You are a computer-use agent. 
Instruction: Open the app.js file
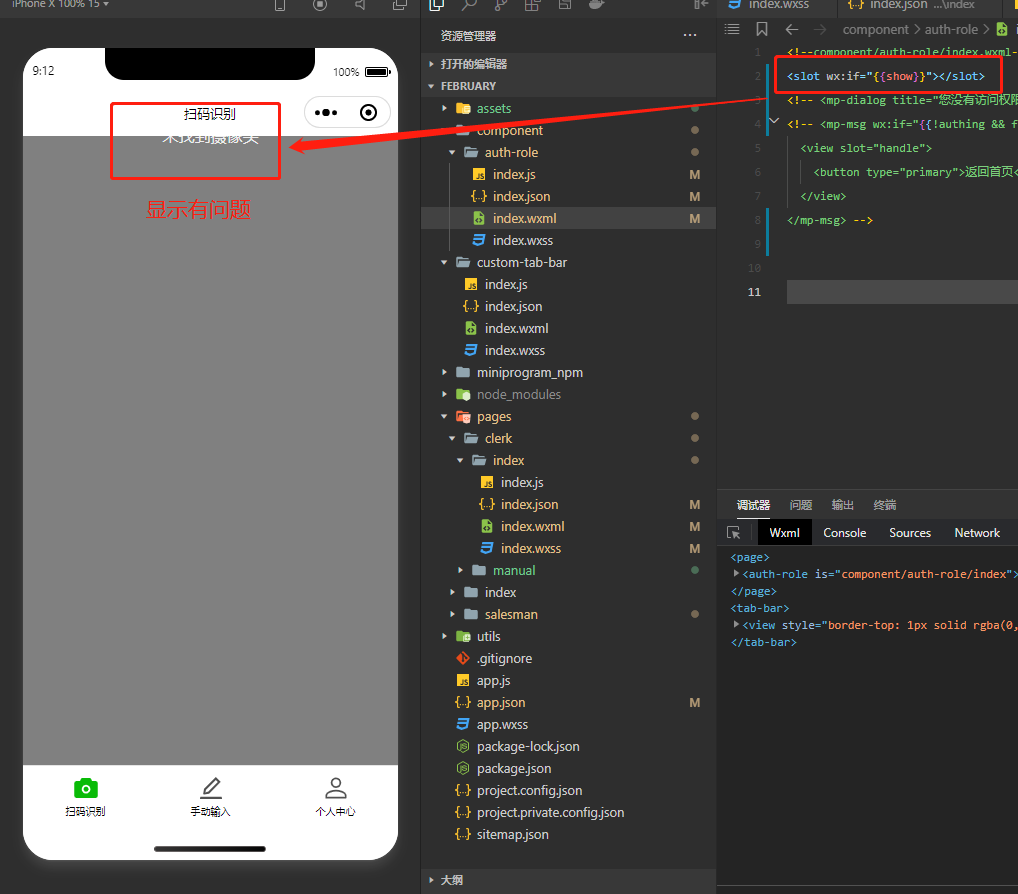[x=493, y=680]
